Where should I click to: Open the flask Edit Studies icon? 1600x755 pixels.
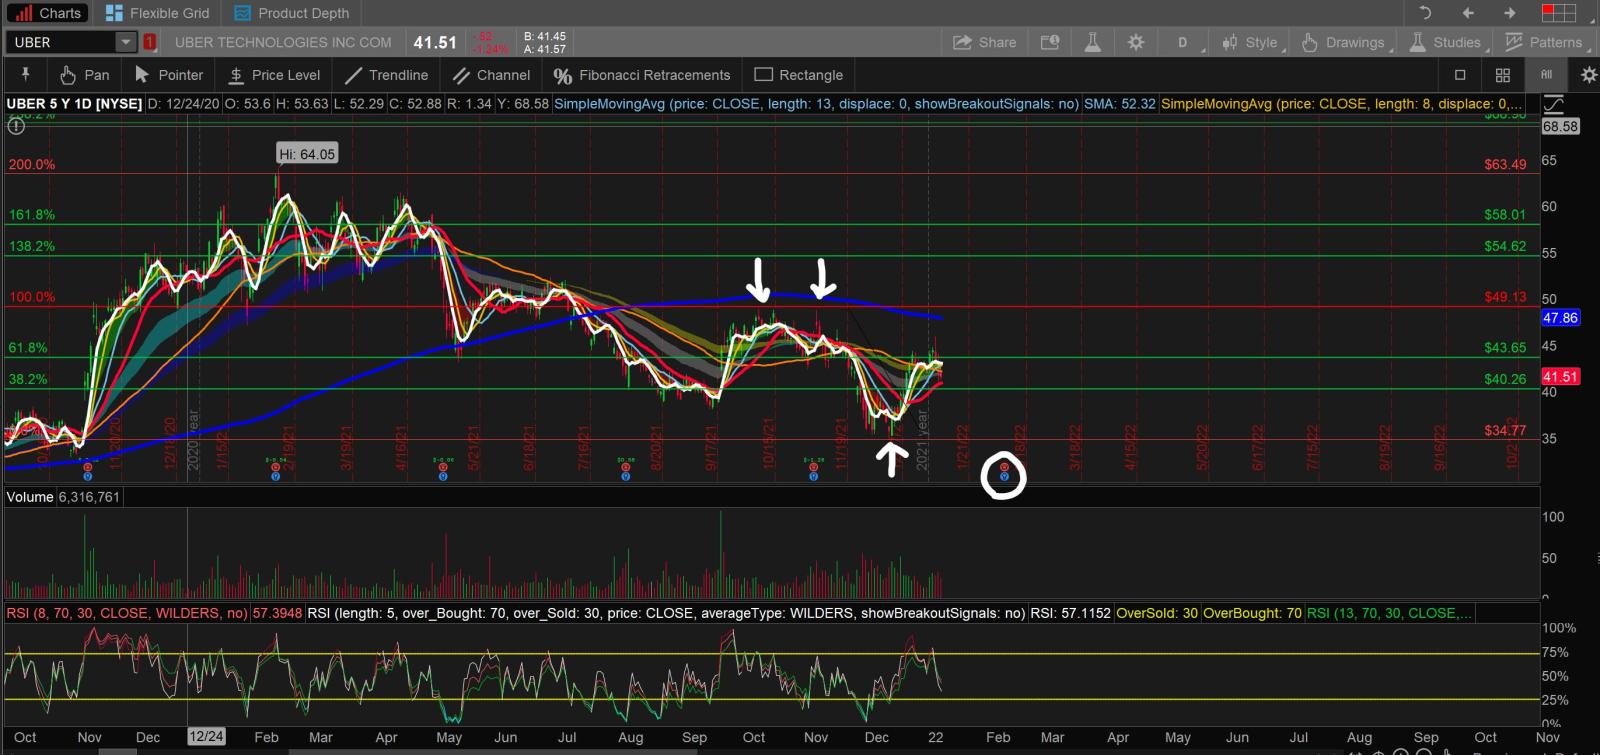click(1092, 42)
